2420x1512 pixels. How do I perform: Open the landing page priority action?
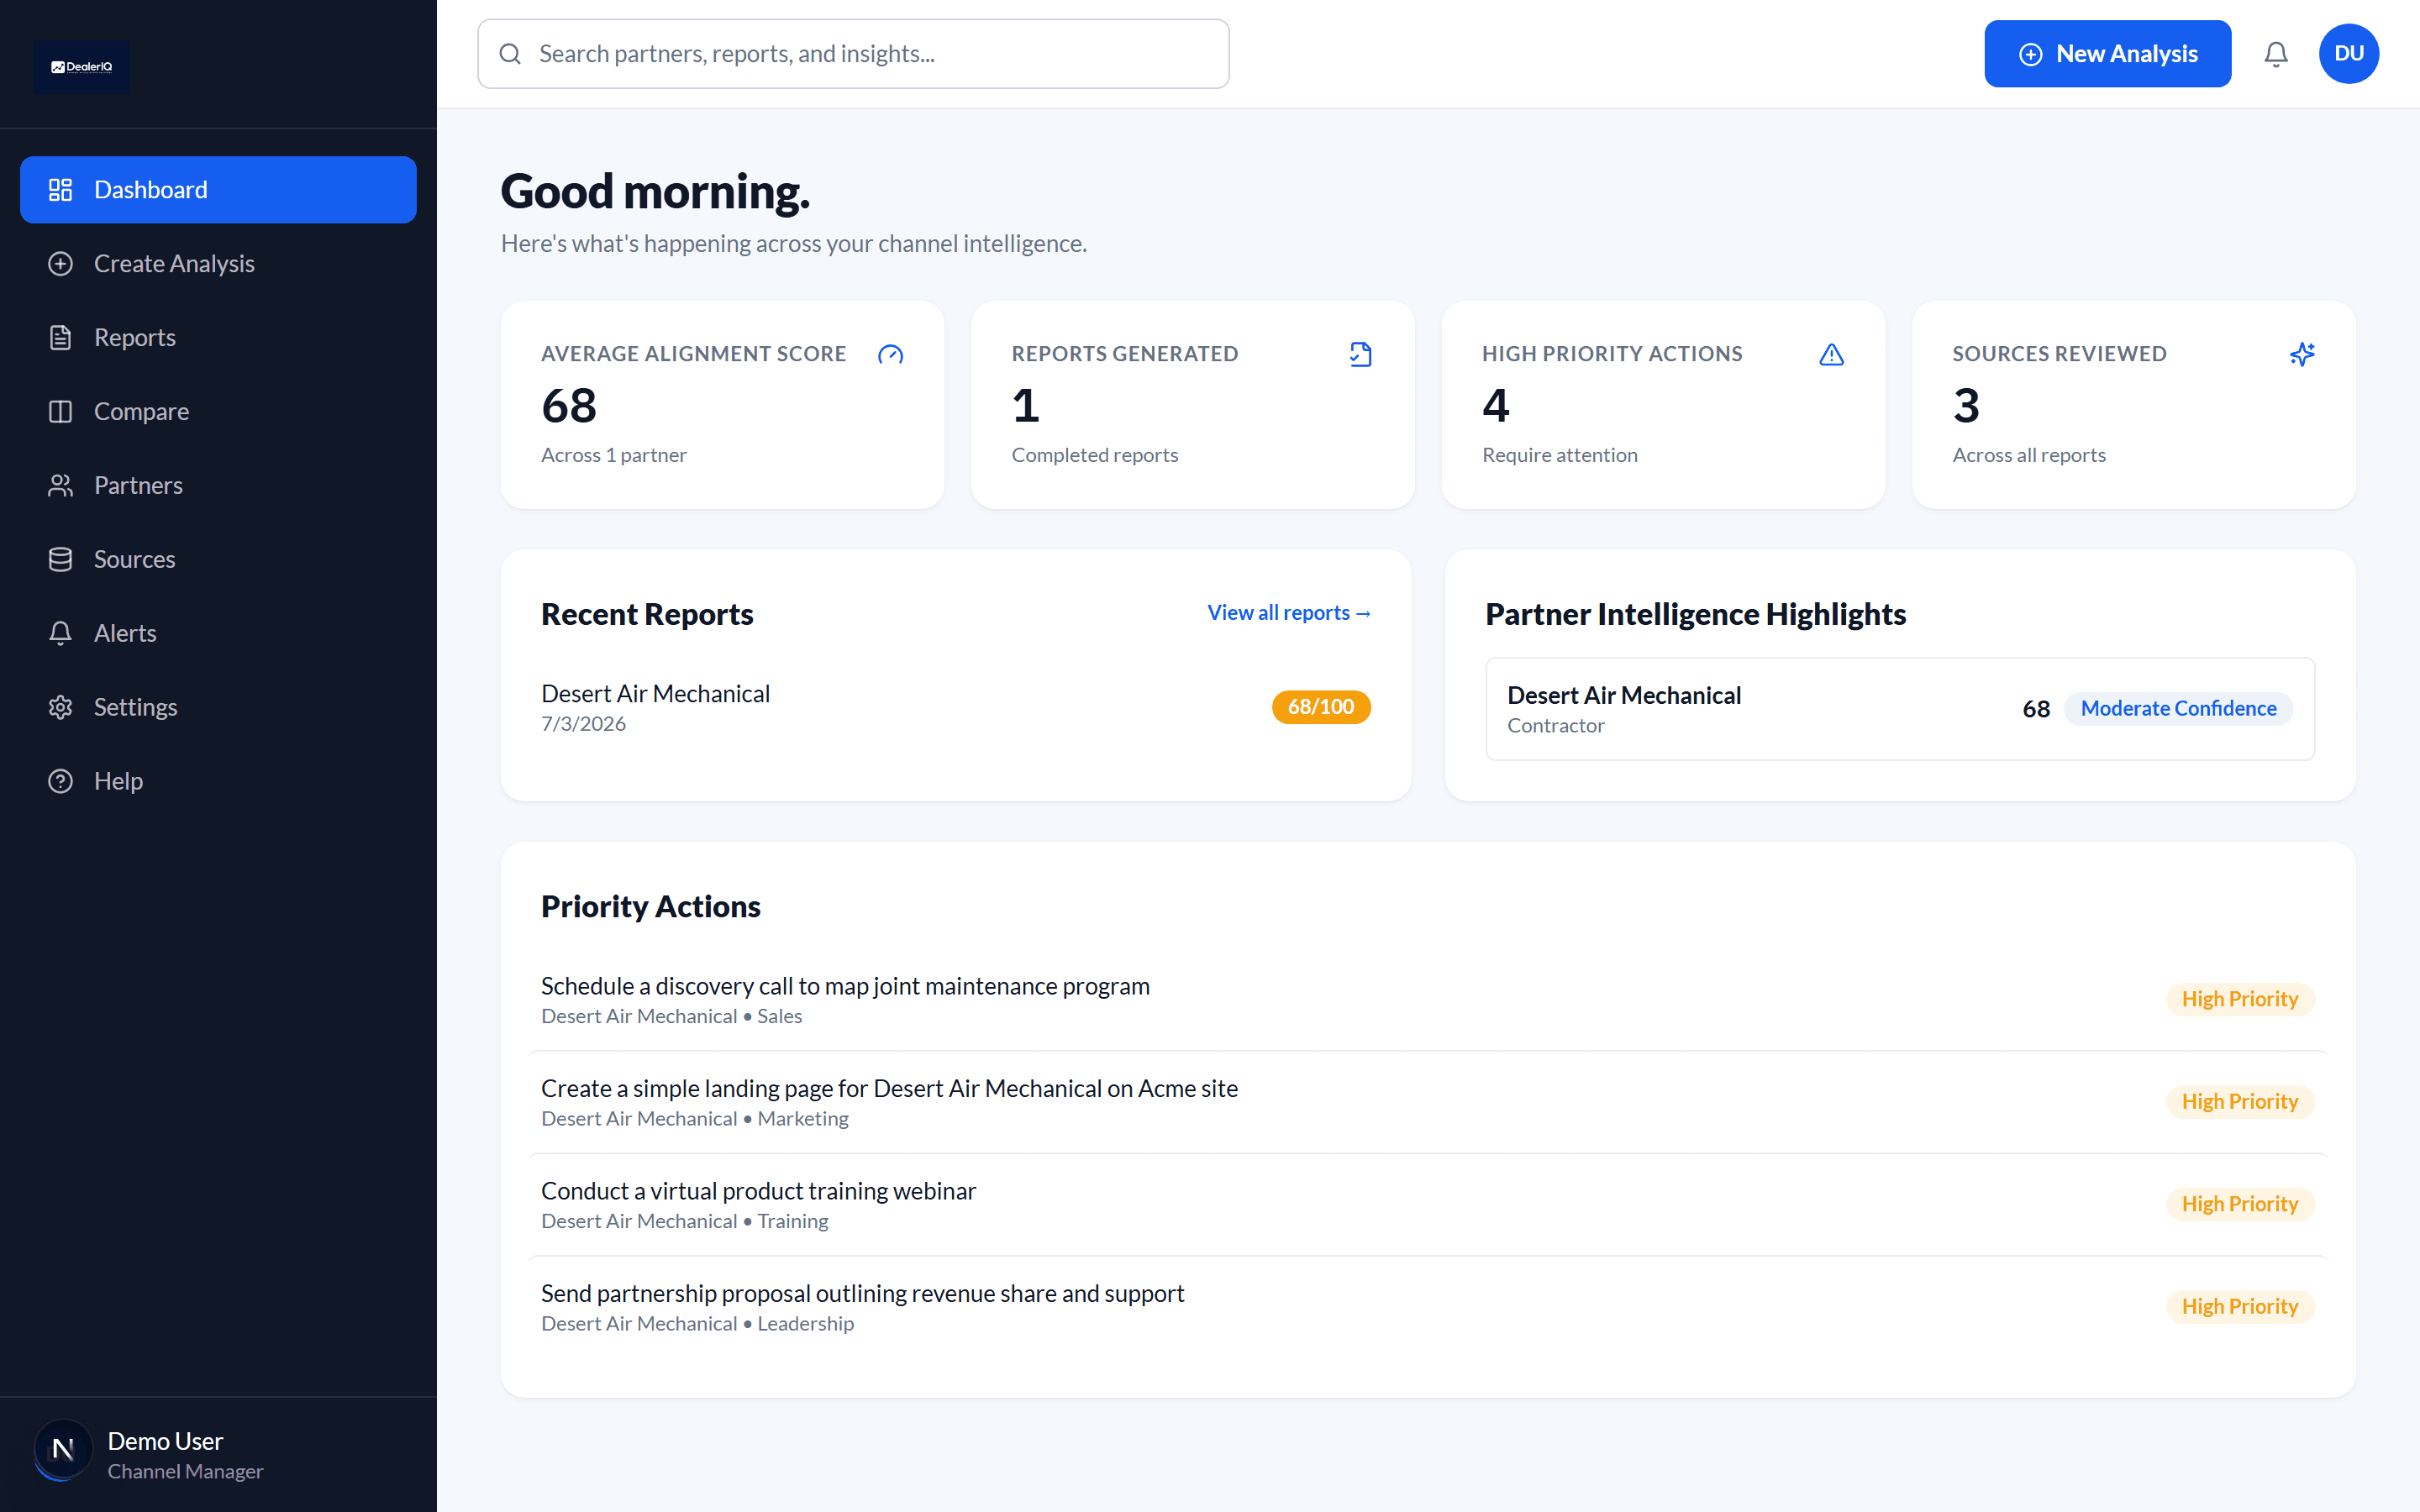(1428, 1102)
